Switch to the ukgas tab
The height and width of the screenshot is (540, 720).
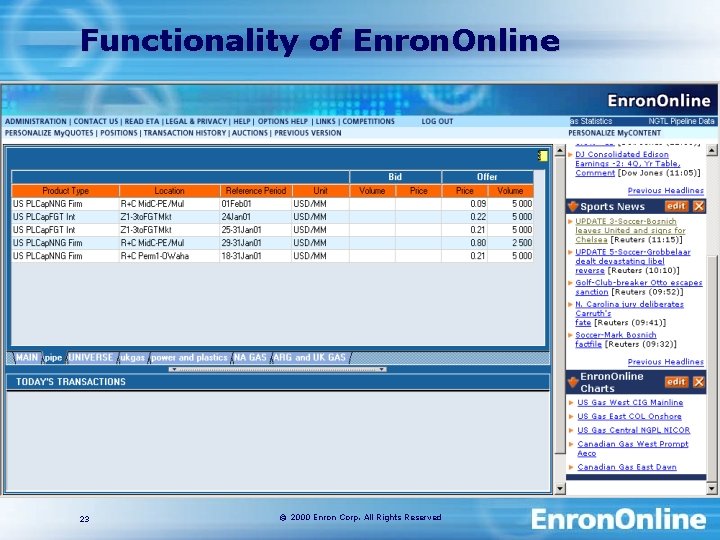pyautogui.click(x=132, y=358)
